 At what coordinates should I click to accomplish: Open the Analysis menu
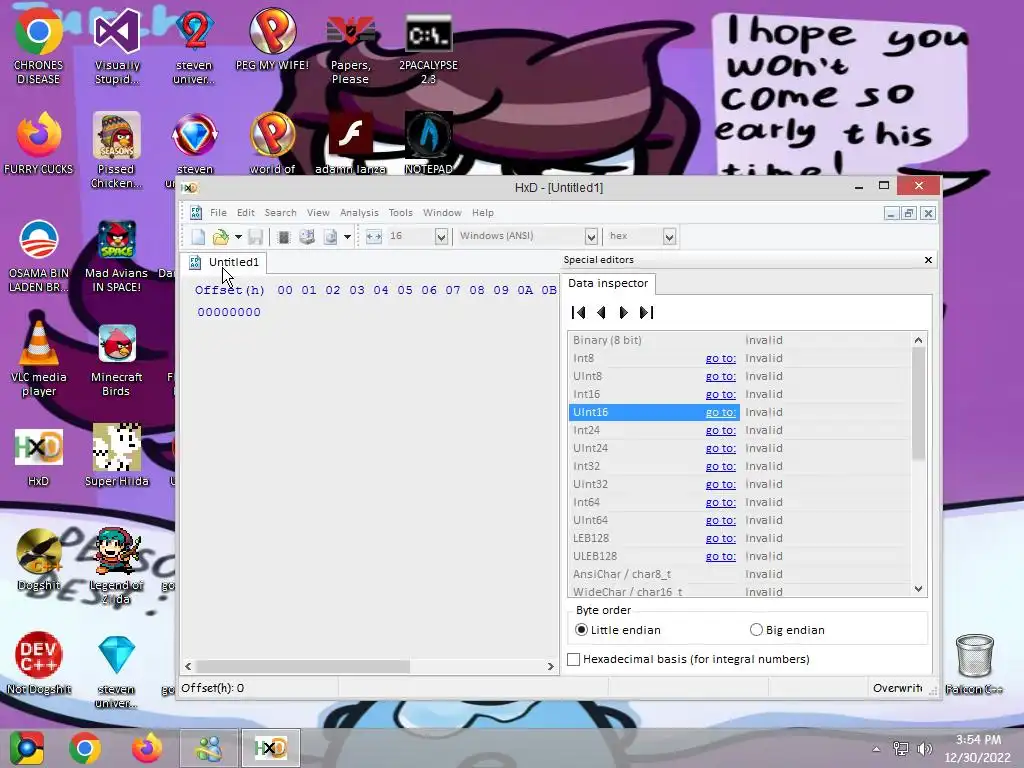pyautogui.click(x=359, y=213)
